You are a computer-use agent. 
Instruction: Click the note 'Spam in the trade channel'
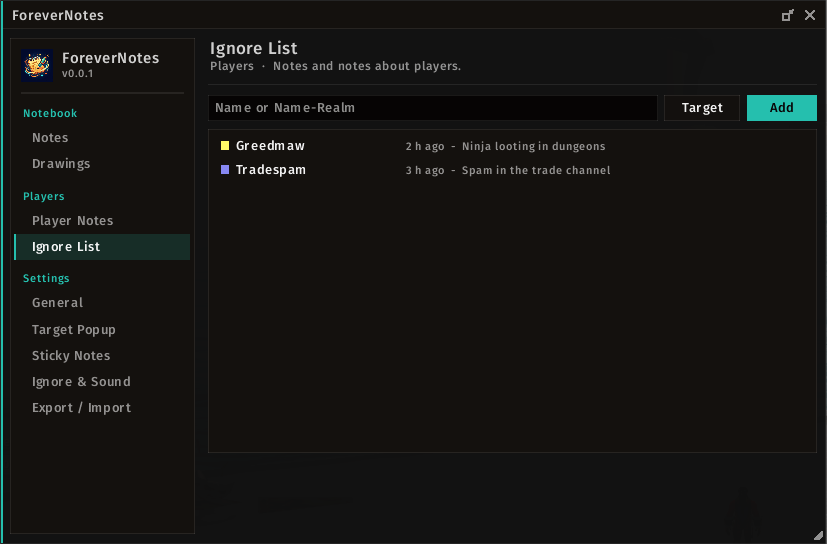(x=536, y=170)
